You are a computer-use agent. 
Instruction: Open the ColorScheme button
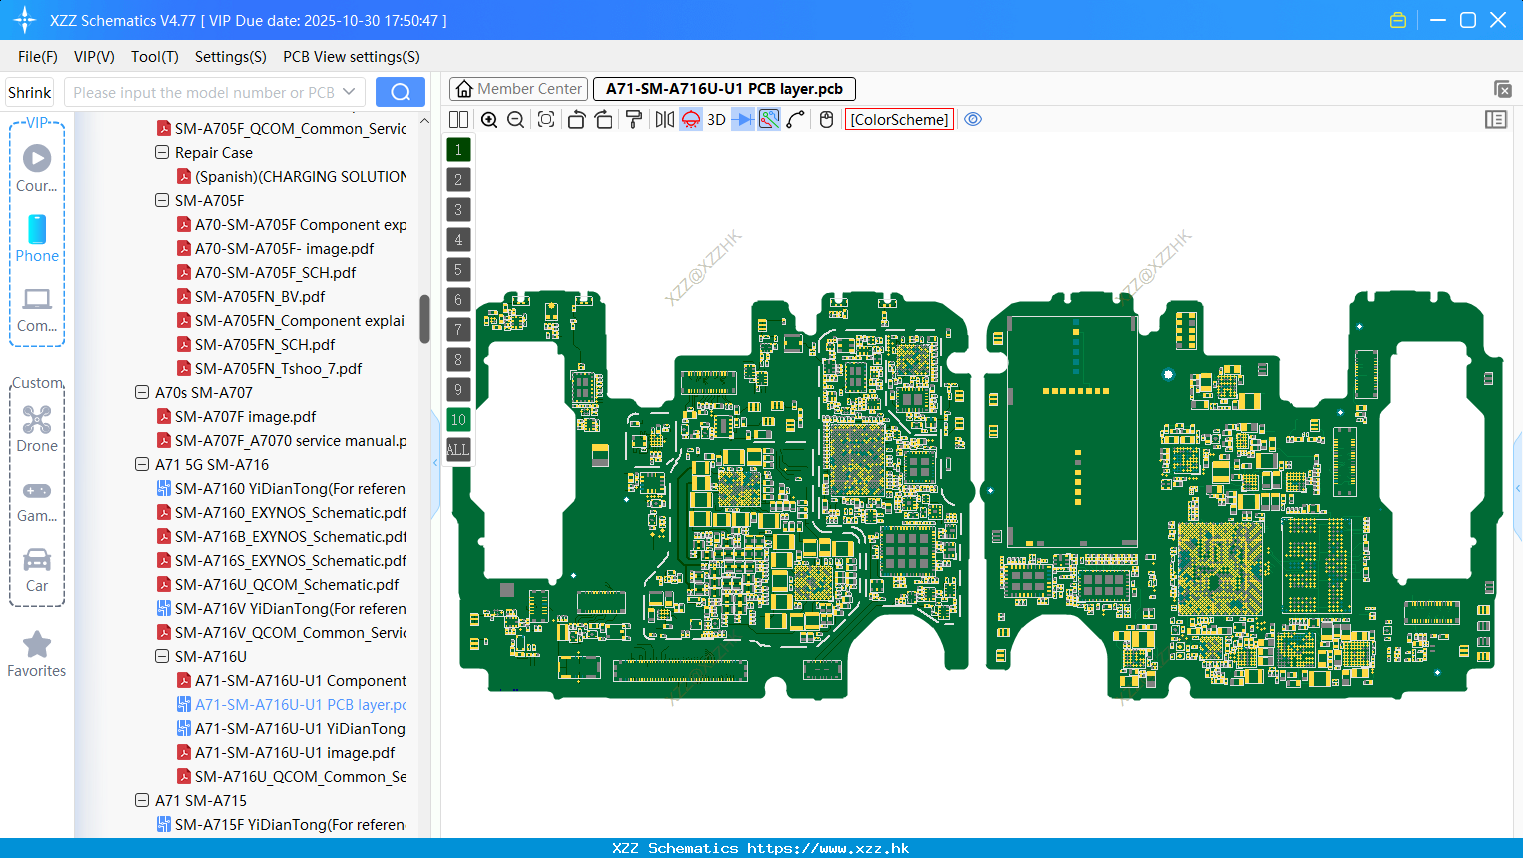[x=900, y=120]
